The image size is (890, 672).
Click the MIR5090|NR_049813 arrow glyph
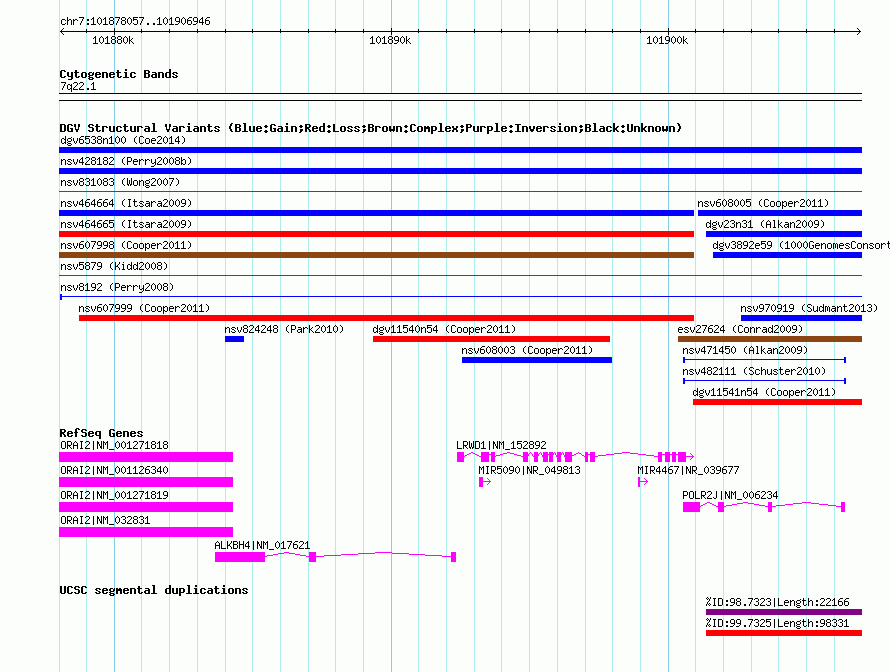pos(485,482)
